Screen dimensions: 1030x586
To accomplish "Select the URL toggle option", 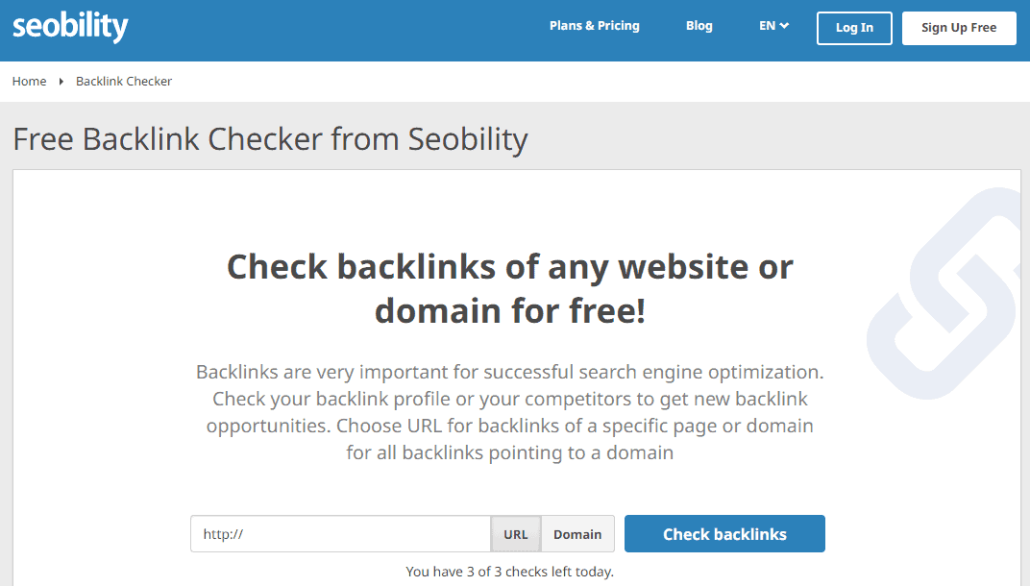I will (516, 534).
